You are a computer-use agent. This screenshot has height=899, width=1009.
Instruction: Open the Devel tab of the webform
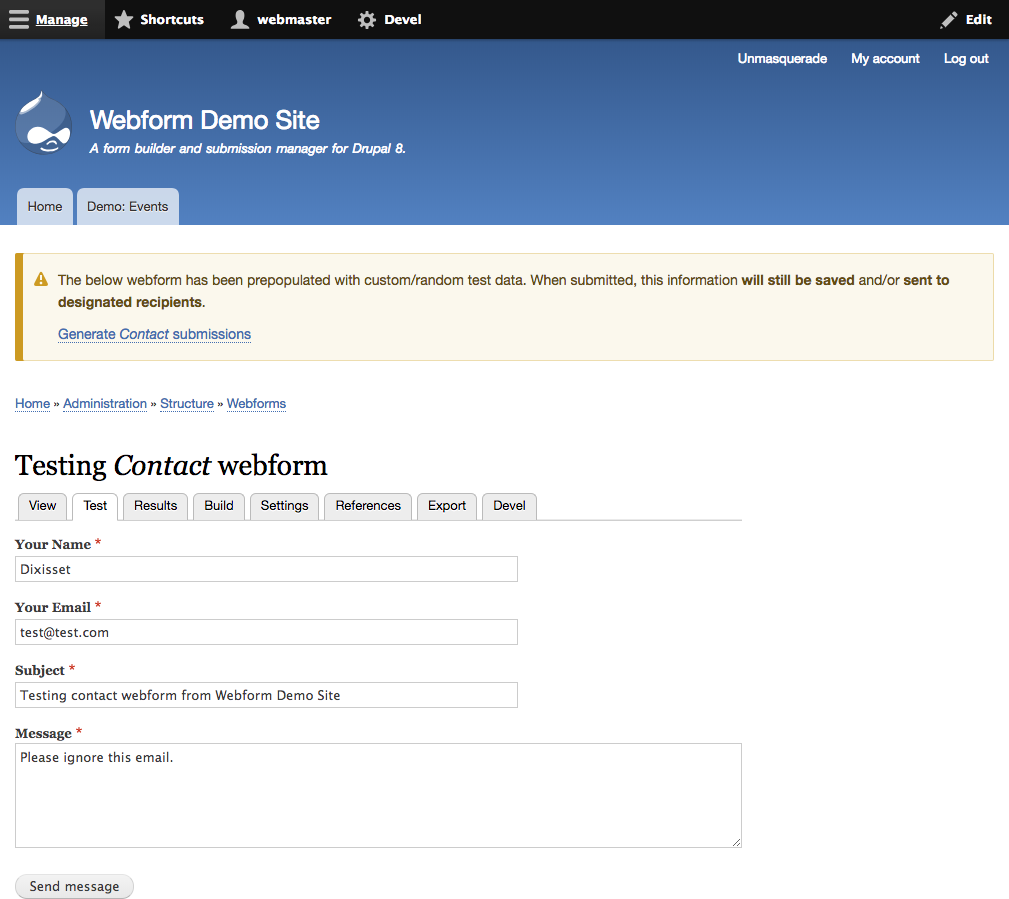coord(509,506)
